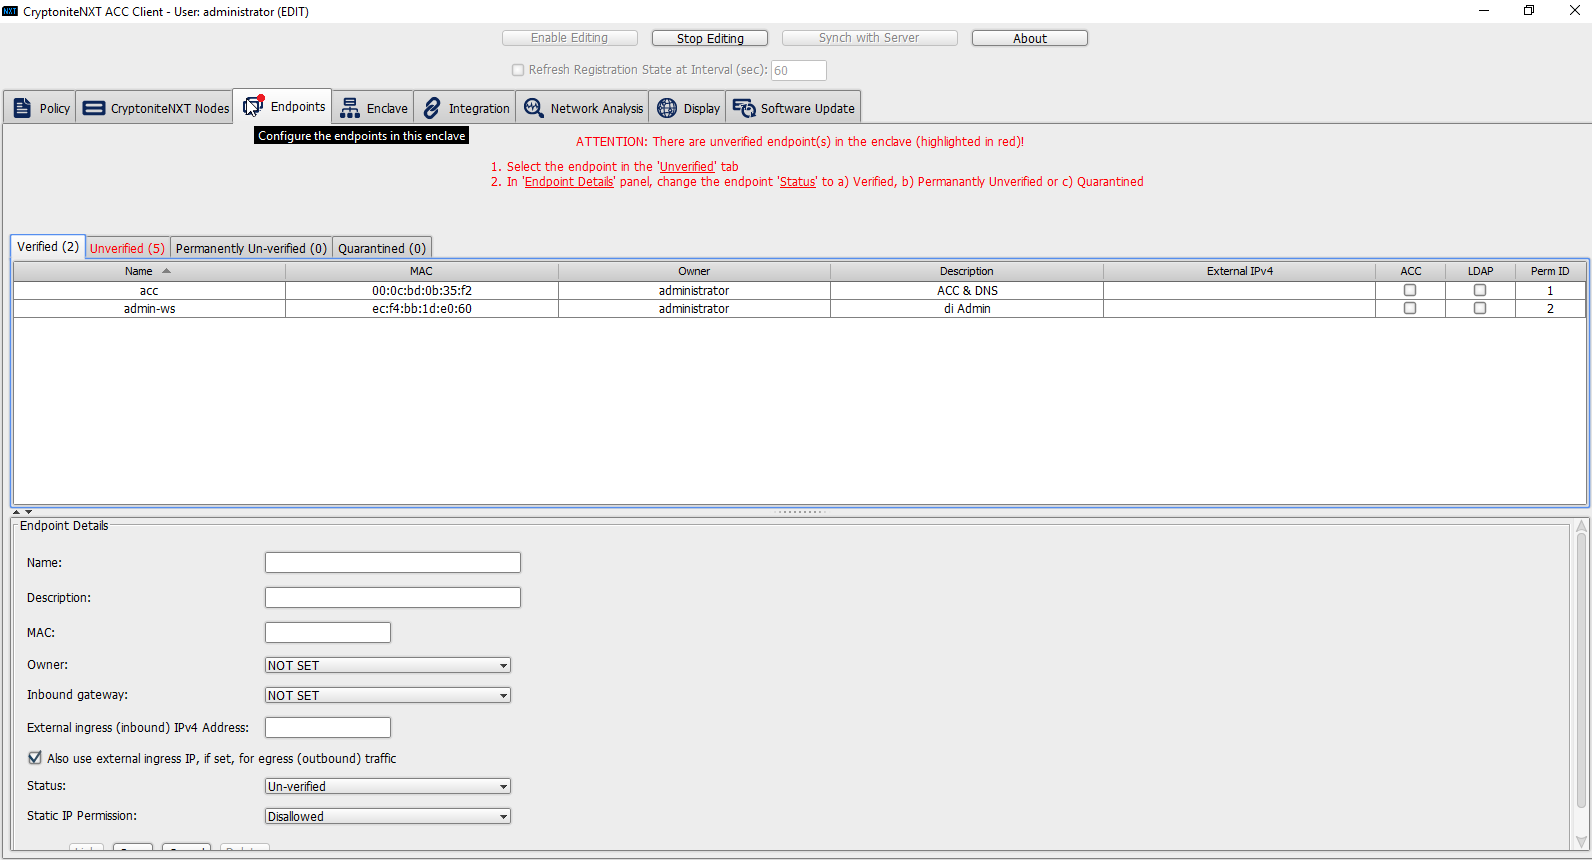
Task: Switch to the Verified (2) tab
Action: pyautogui.click(x=48, y=247)
